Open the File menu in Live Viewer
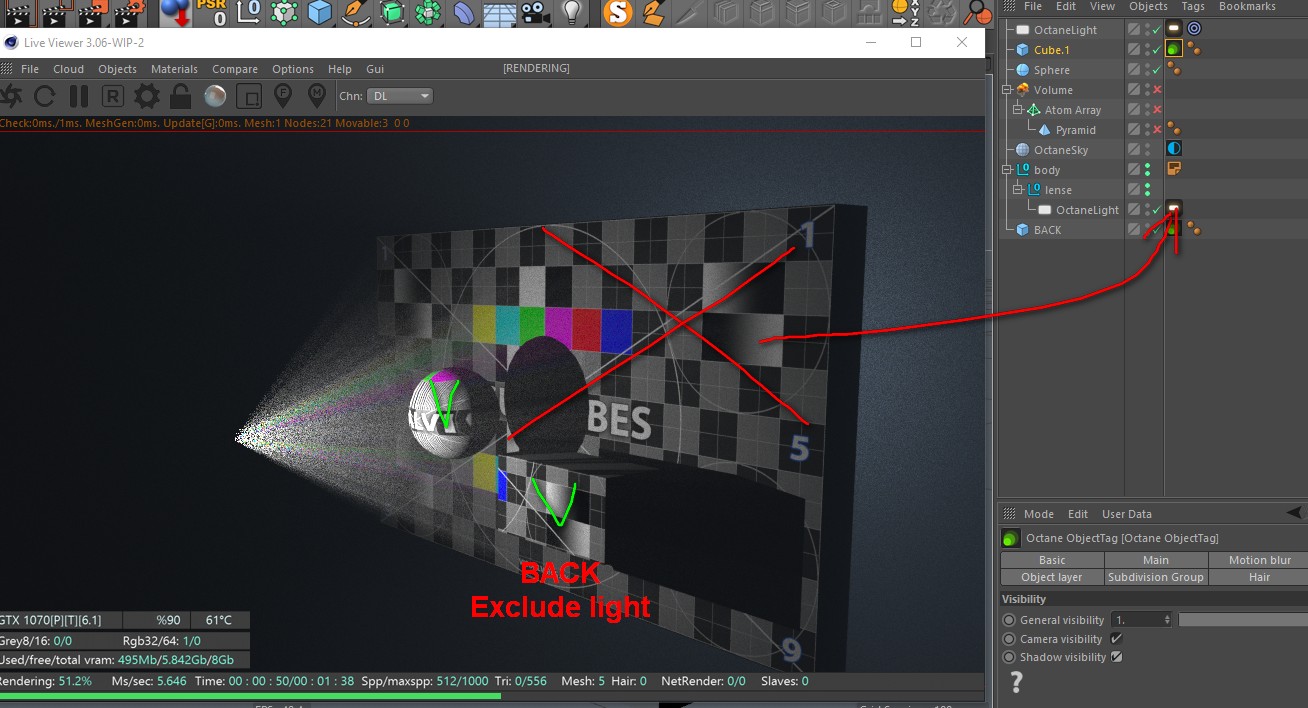Viewport: 1308px width, 708px height. pyautogui.click(x=30, y=69)
